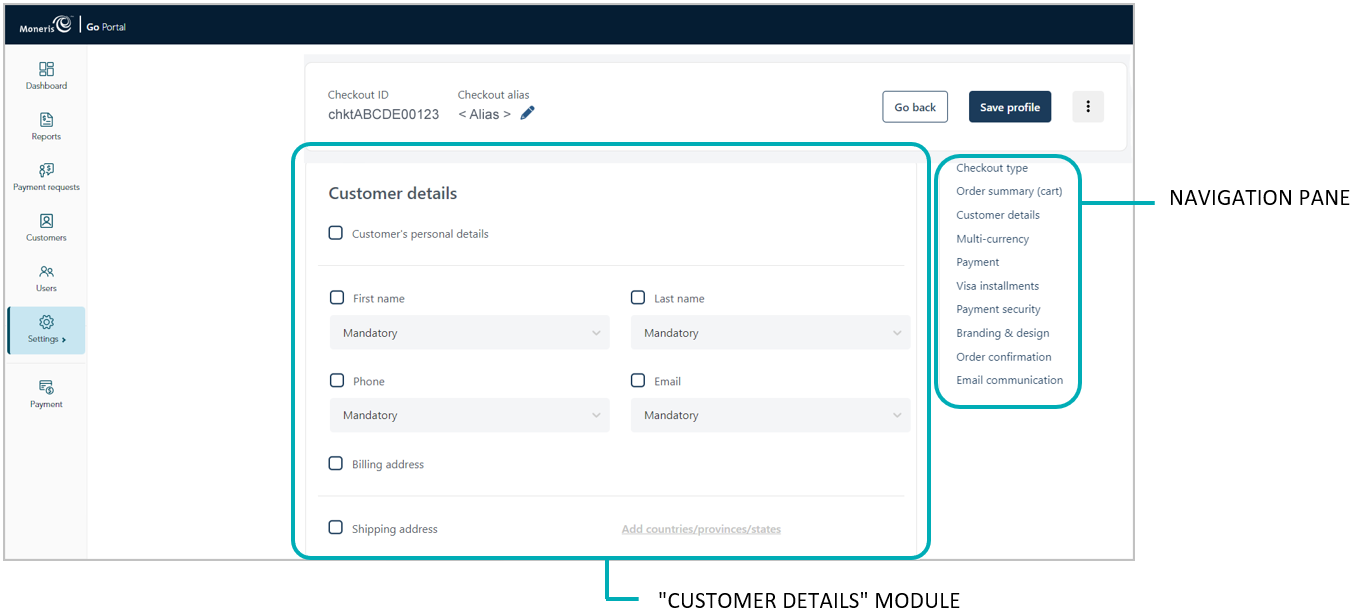Go to Order summary (cart) section
Screen dimensions: 1354x612
(1009, 191)
